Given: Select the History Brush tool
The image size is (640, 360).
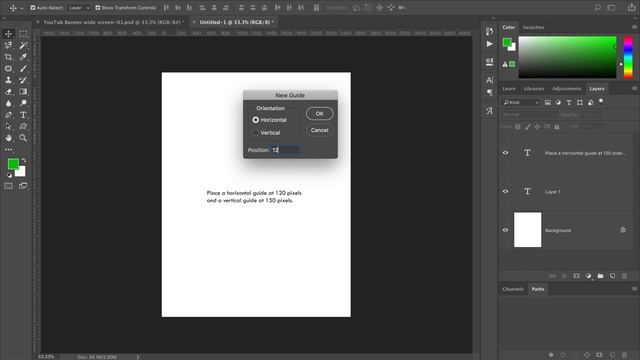Looking at the screenshot, I should [x=23, y=80].
